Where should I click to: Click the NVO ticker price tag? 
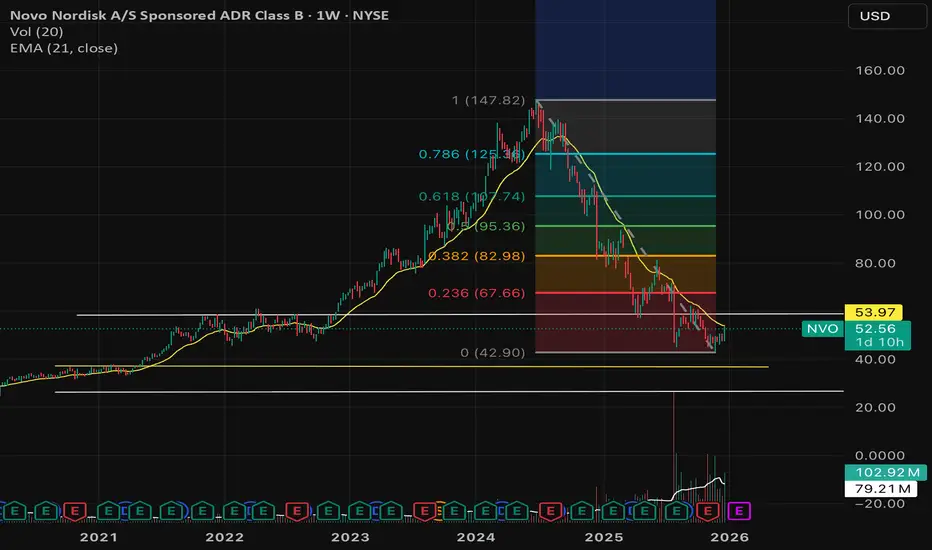(823, 329)
